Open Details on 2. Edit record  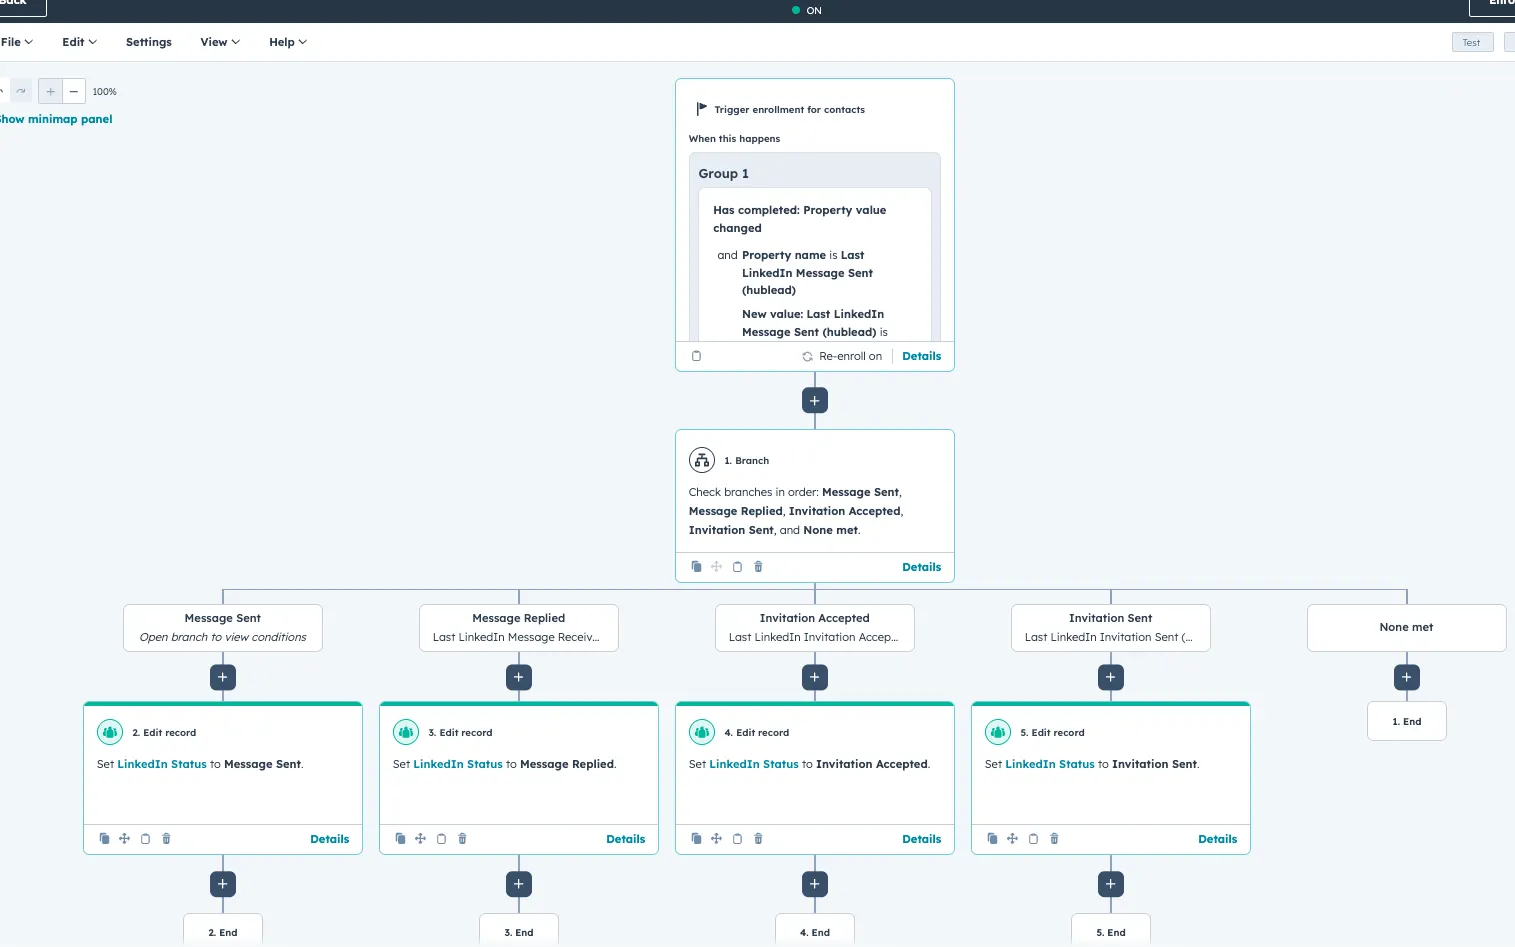330,839
